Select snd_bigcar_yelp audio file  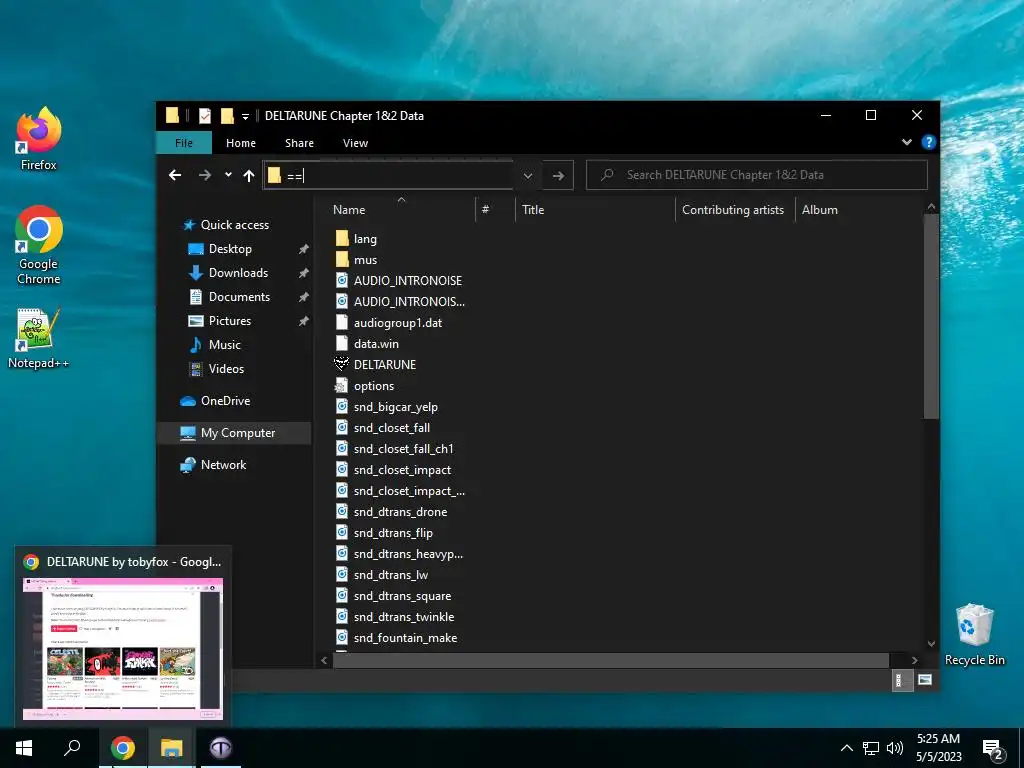(387, 407)
